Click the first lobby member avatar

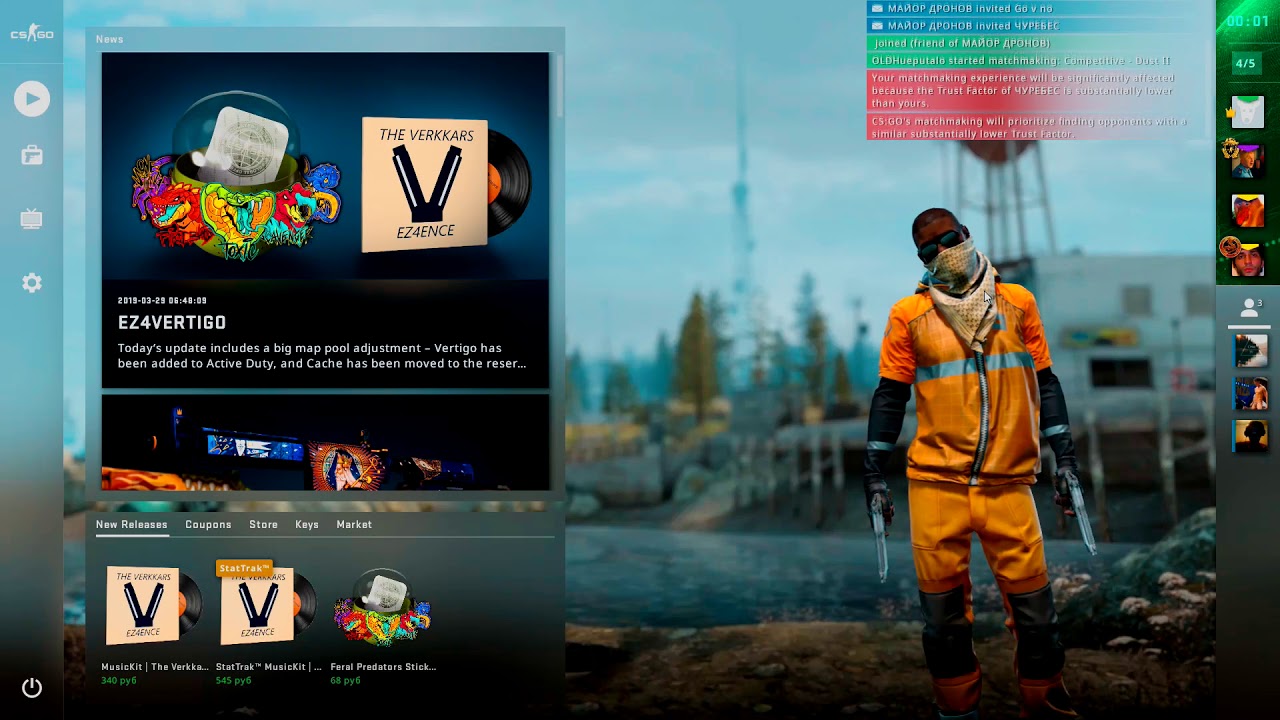pyautogui.click(x=1247, y=111)
